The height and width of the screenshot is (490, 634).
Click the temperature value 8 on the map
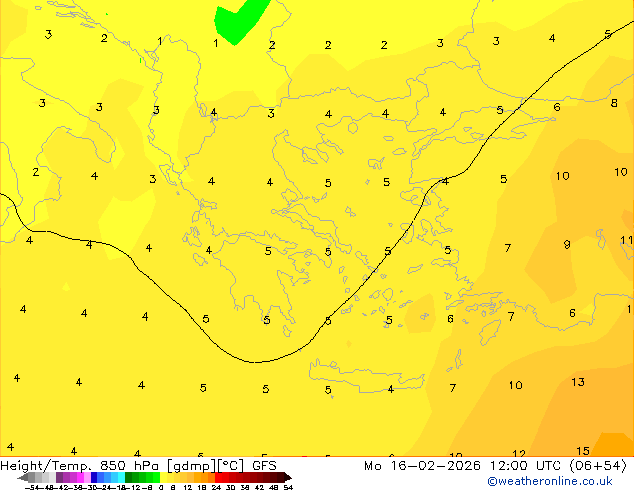point(614,103)
